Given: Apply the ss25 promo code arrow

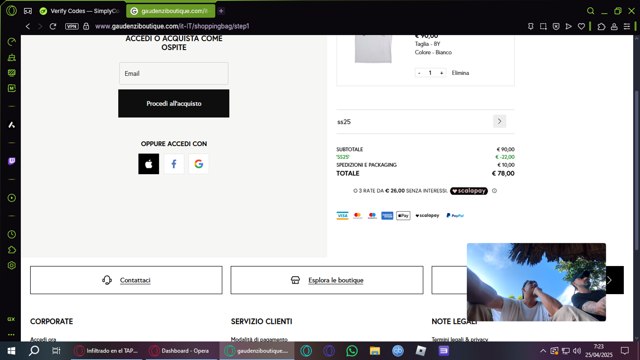Looking at the screenshot, I should click(x=499, y=121).
